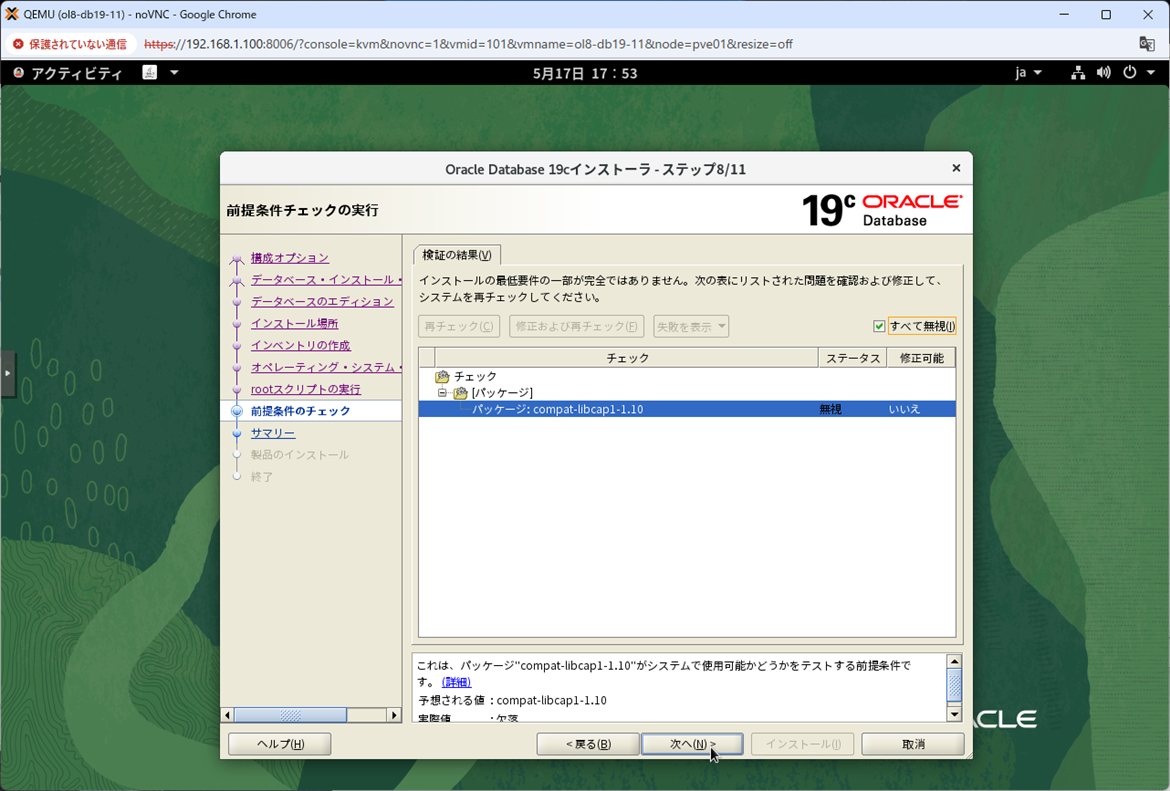Click the volume speaker icon
Viewport: 1170px width, 791px height.
point(1104,72)
